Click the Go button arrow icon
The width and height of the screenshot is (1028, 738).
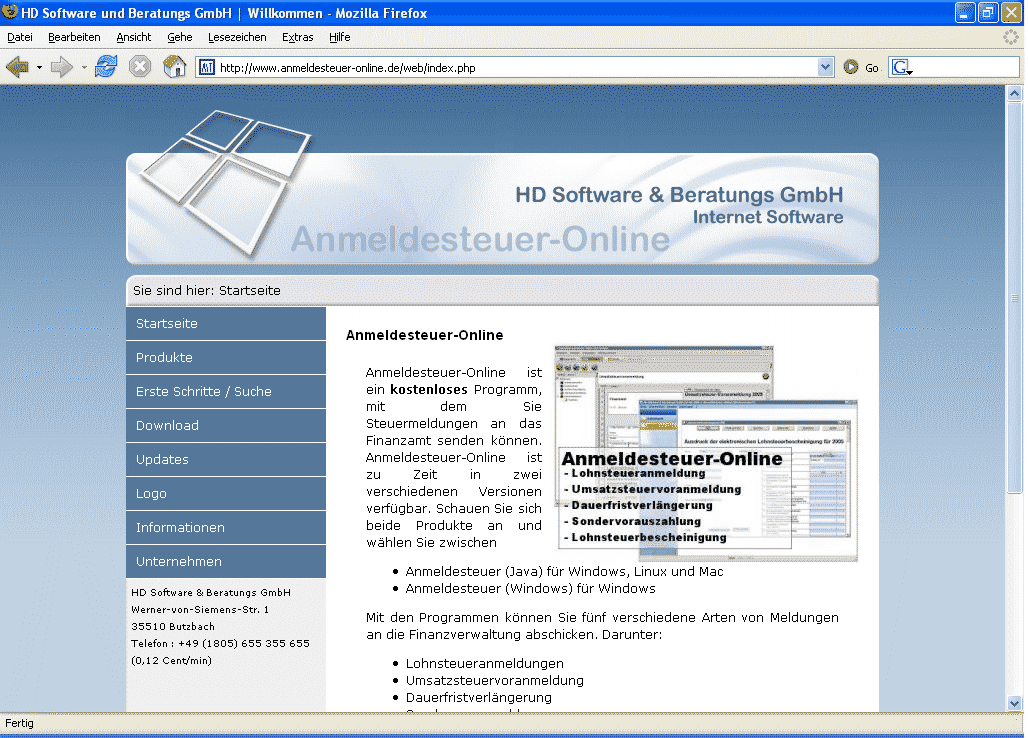point(851,67)
